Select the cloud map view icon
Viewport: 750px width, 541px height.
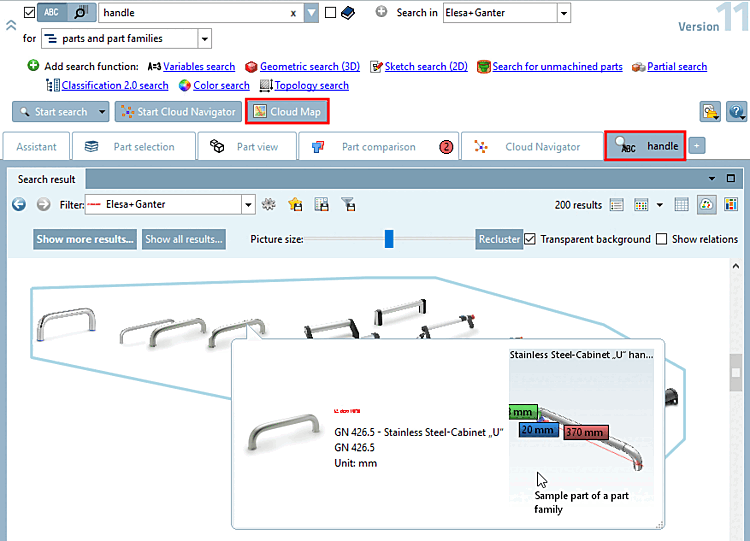click(x=706, y=205)
